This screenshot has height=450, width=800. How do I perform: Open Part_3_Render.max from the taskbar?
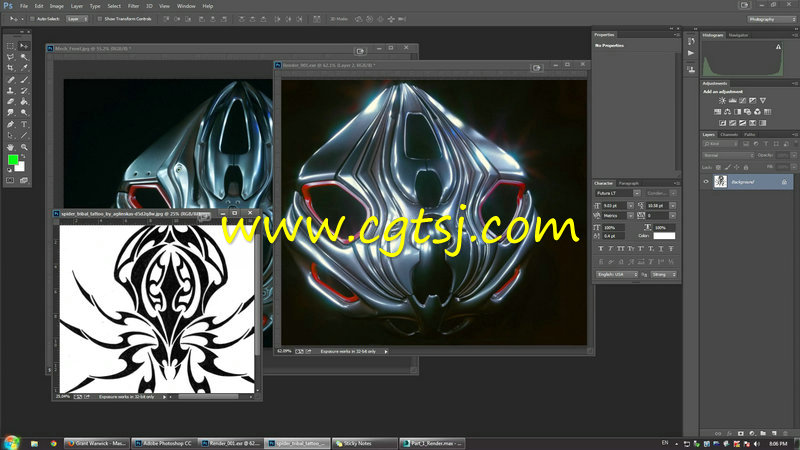tap(432, 443)
